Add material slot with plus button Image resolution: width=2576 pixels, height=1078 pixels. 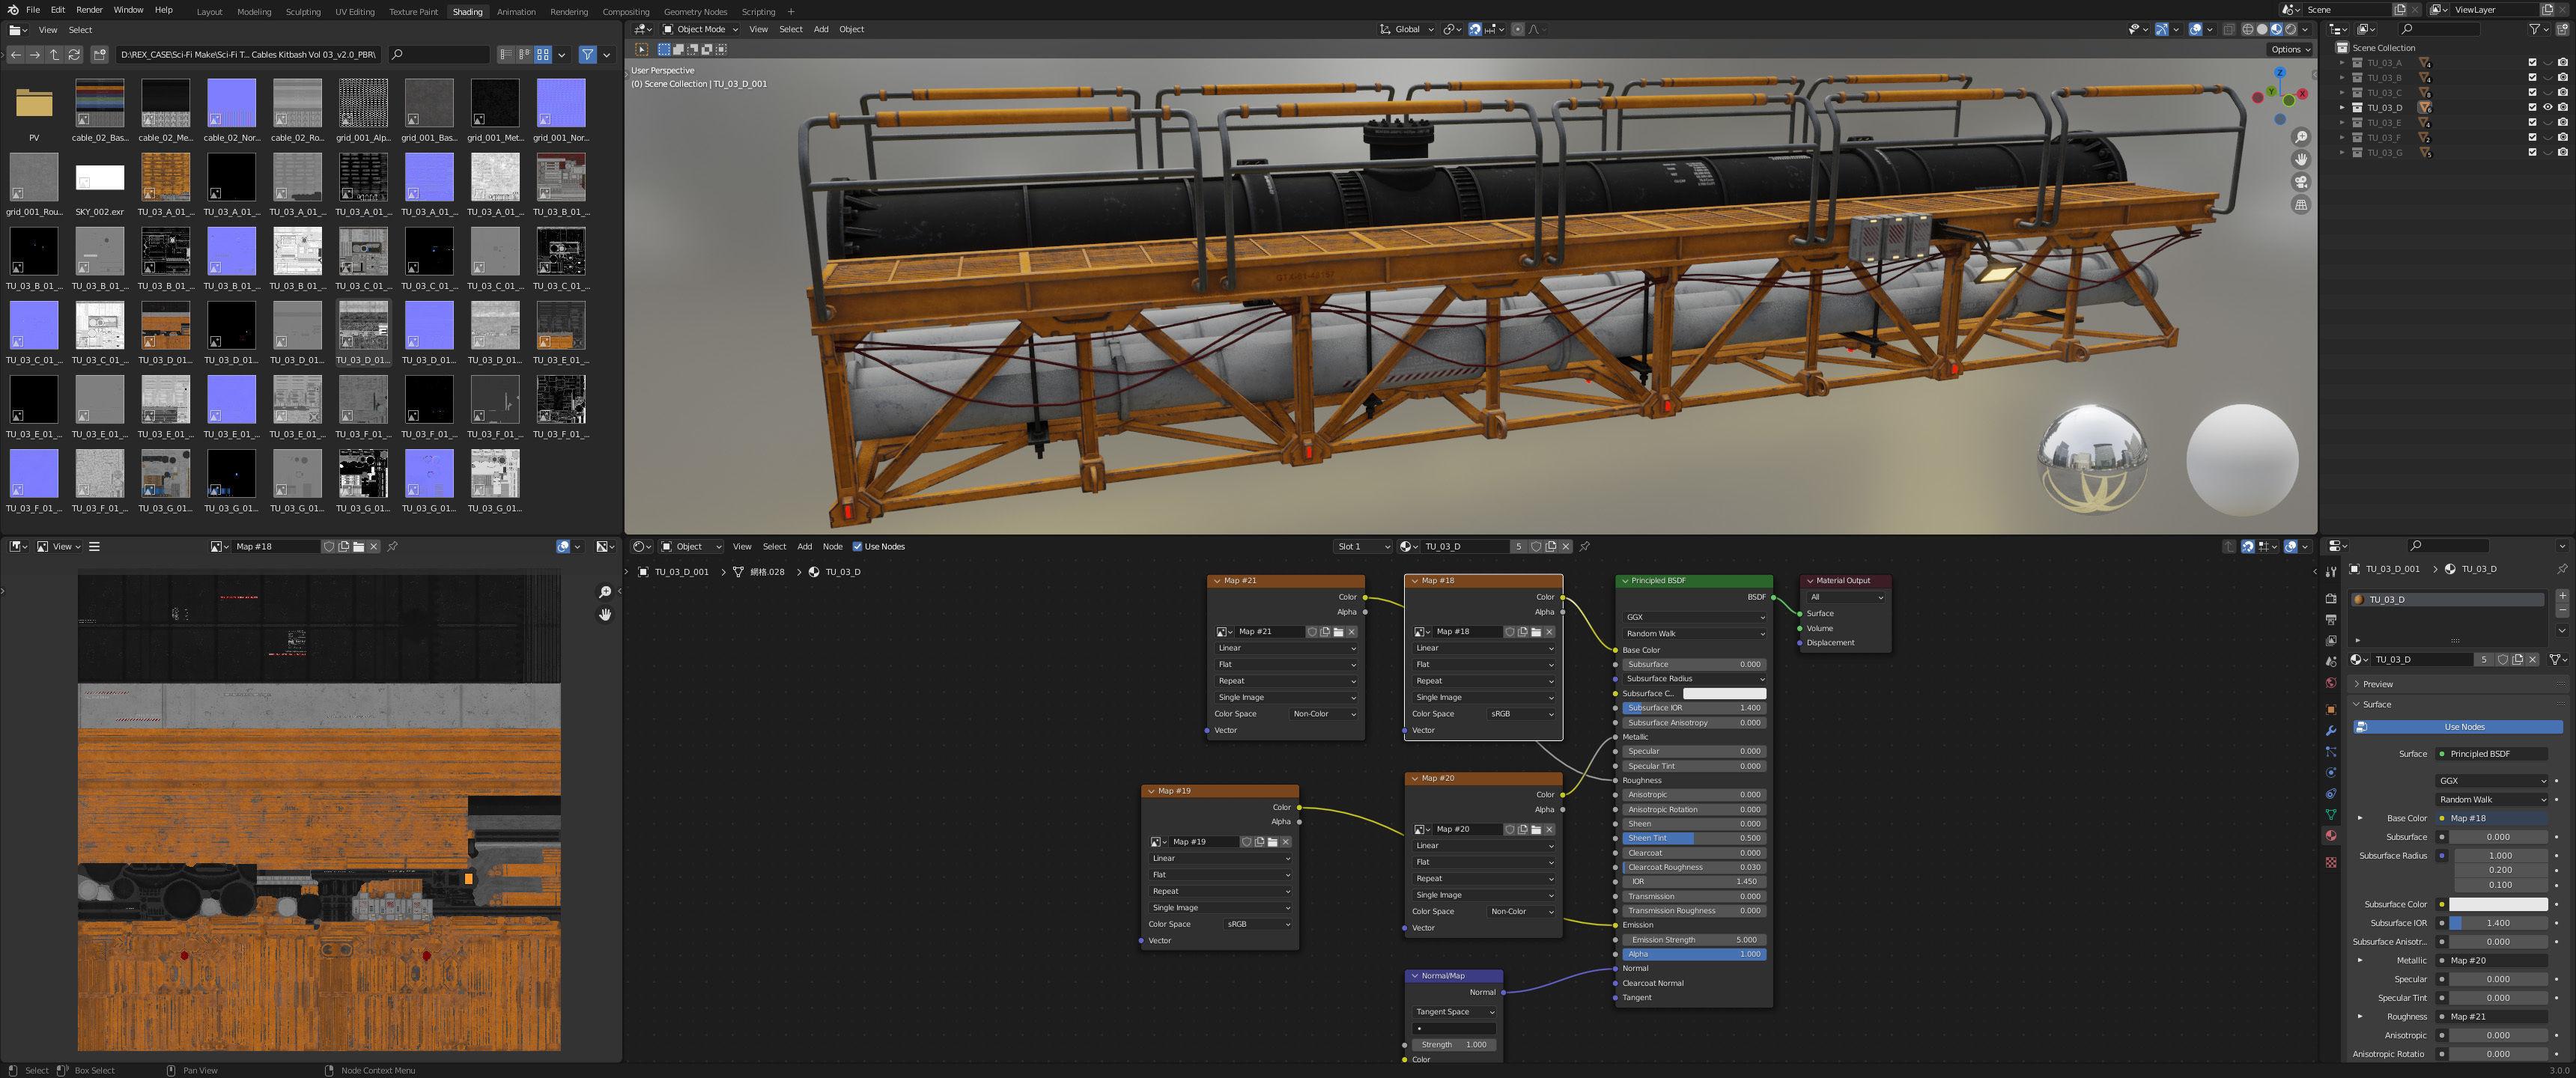click(x=2562, y=596)
